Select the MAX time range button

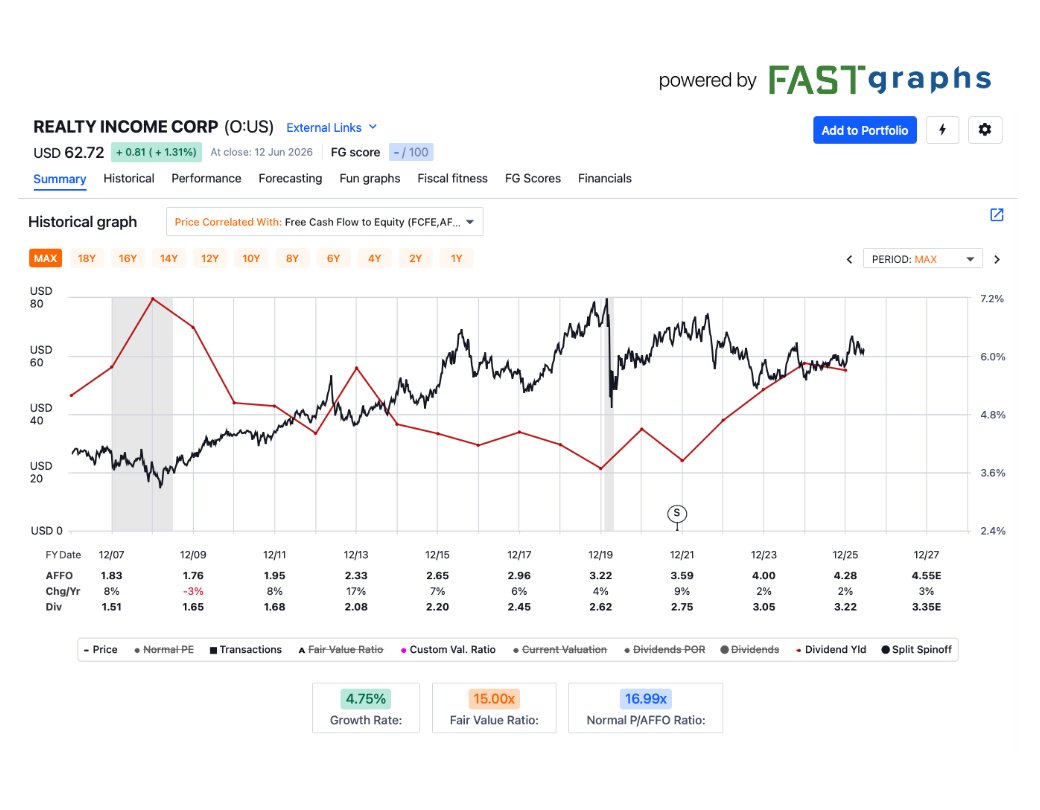point(45,258)
